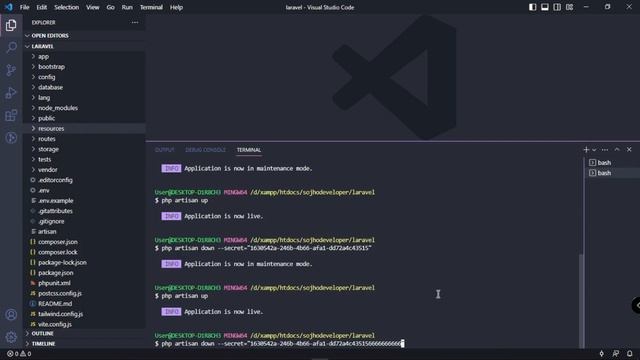Open the artisan file

point(84,231)
